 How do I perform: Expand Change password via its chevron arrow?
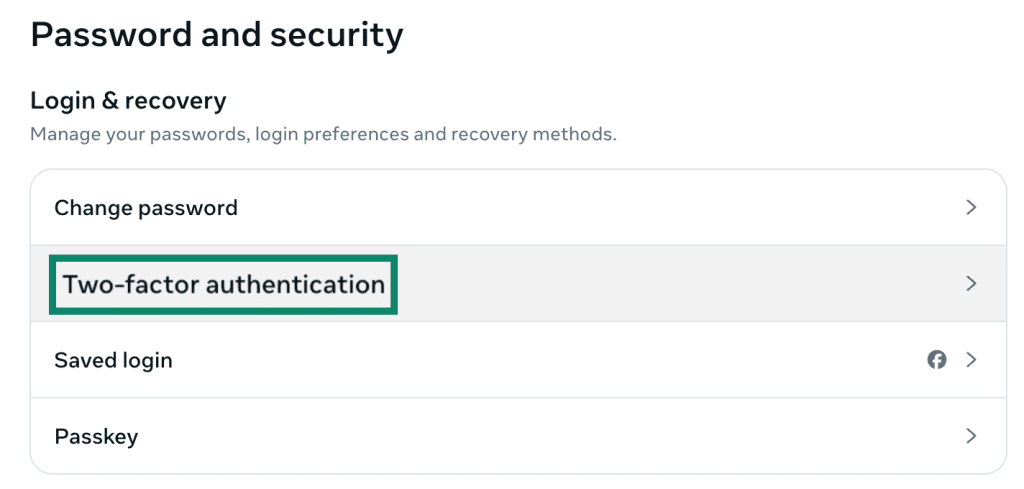click(x=971, y=208)
